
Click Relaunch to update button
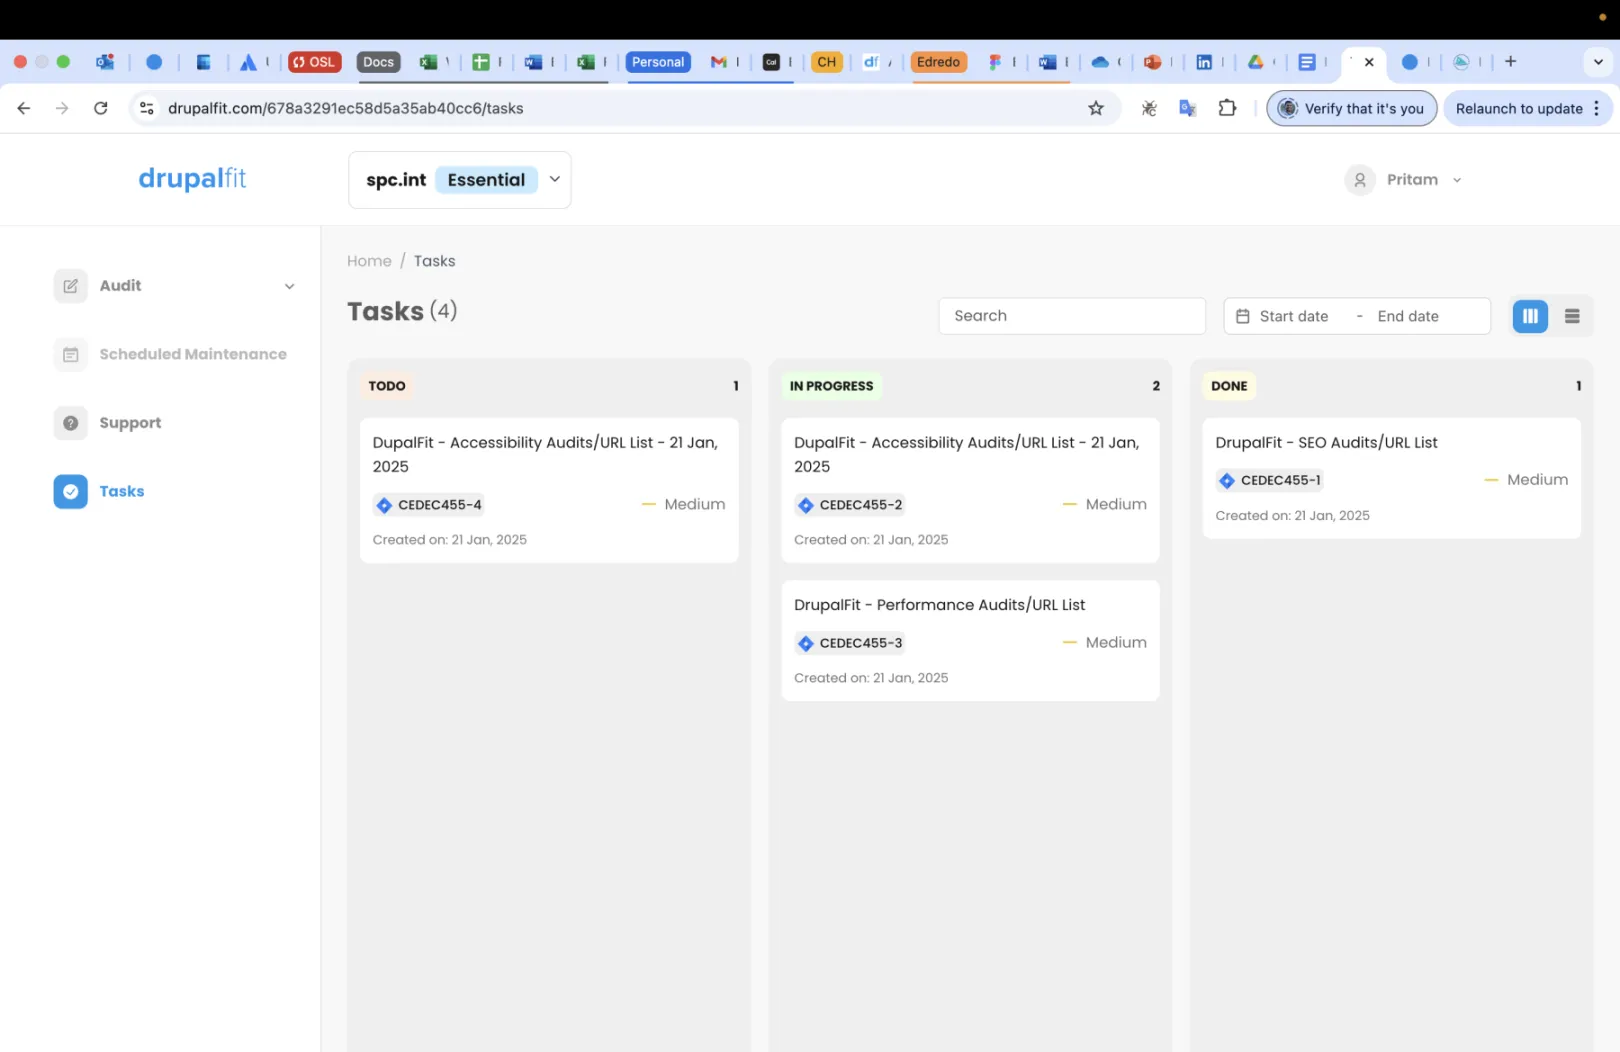(1518, 108)
